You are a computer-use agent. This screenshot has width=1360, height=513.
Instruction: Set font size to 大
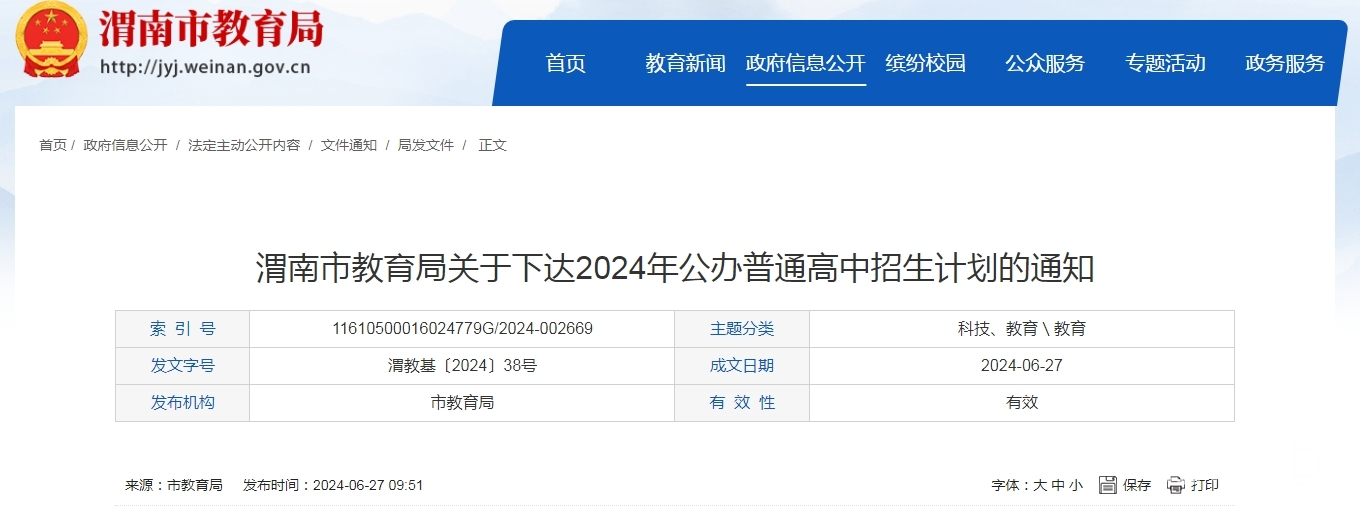[x=1040, y=486]
